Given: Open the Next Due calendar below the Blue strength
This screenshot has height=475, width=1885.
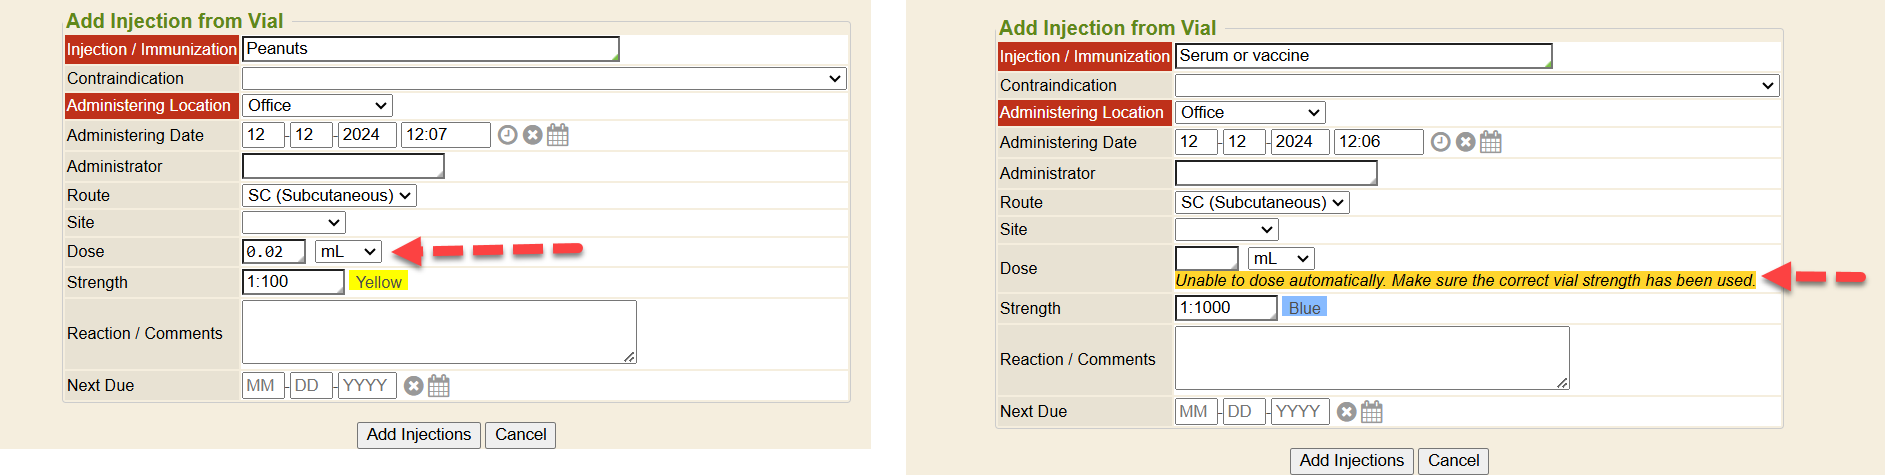Looking at the screenshot, I should pos(1372,412).
